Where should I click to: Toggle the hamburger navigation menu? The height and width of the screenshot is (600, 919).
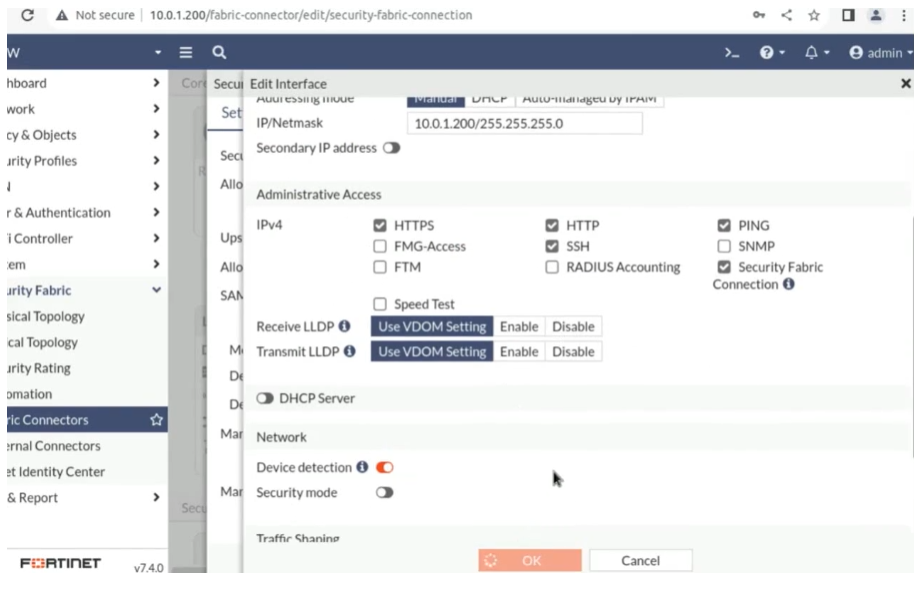[186, 53]
